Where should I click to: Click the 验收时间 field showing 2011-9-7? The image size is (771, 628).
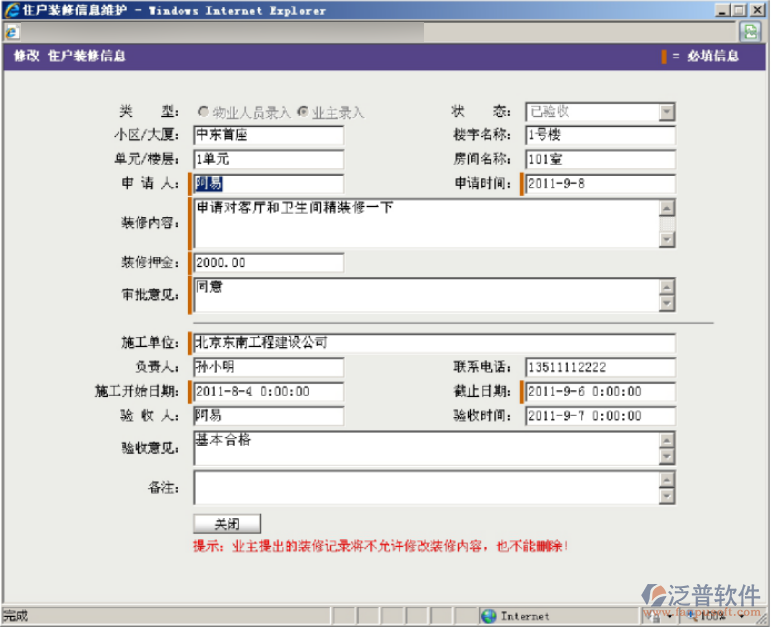(x=600, y=416)
